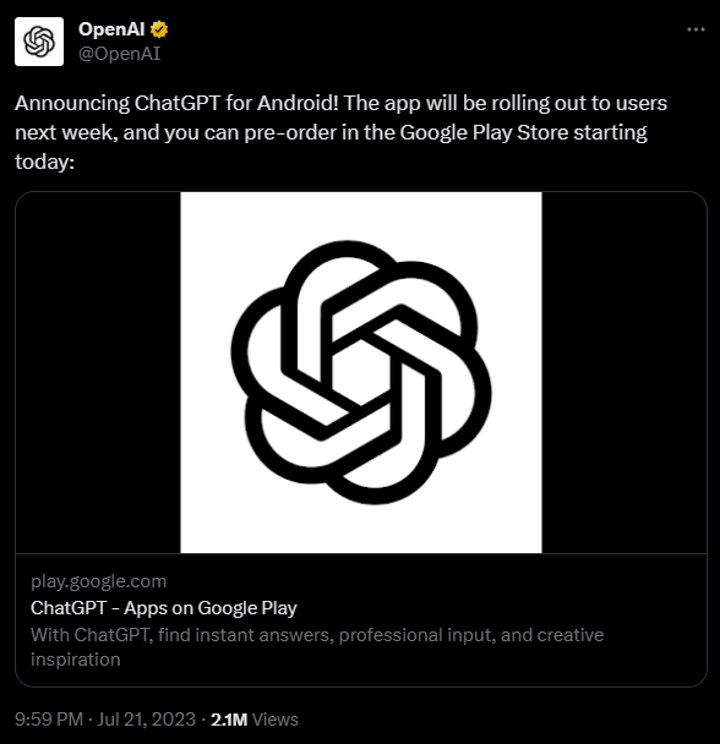Click the OpenAI profile avatar
The image size is (720, 744).
(x=38, y=41)
